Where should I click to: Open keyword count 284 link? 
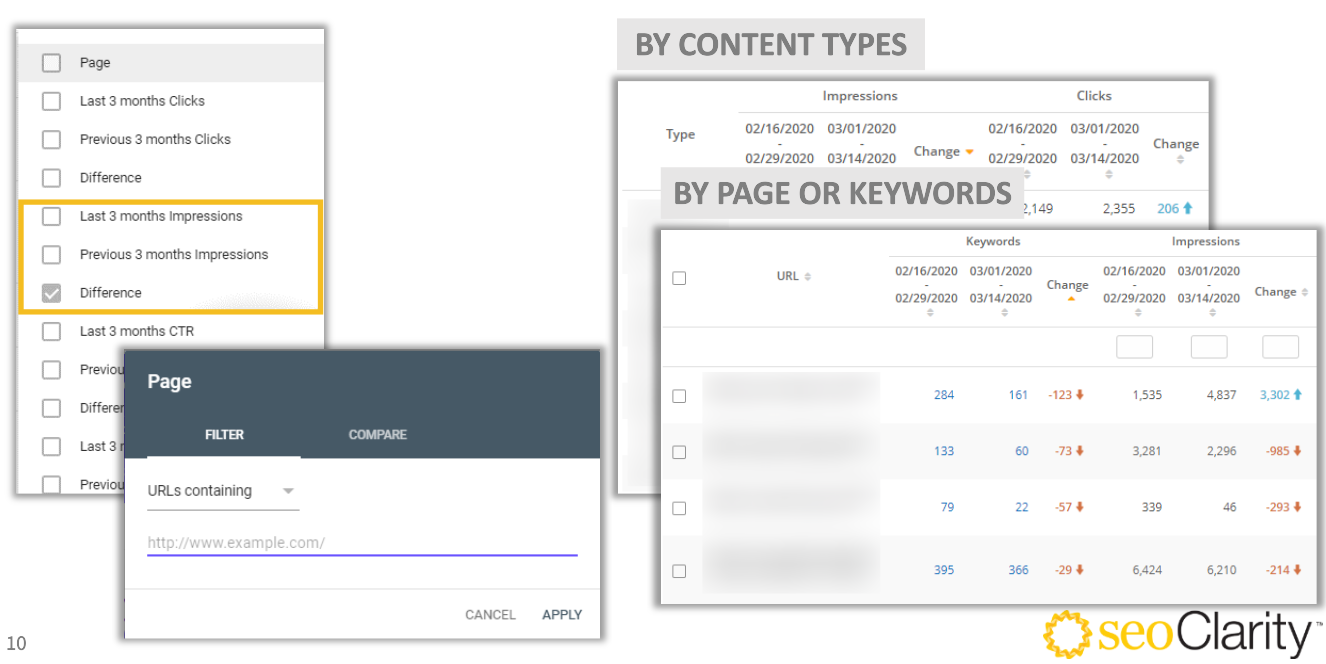[x=944, y=395]
